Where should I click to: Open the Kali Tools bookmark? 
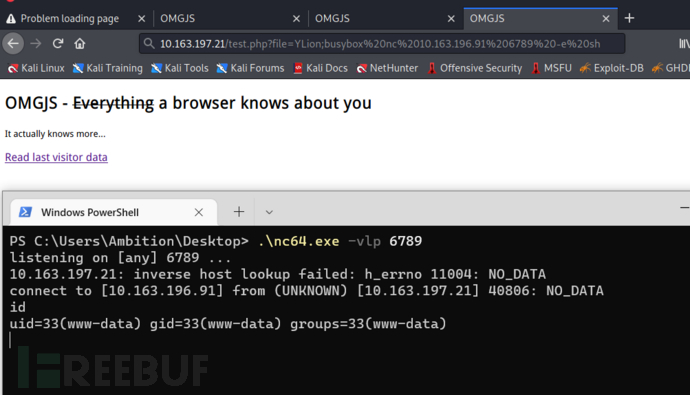point(180,68)
